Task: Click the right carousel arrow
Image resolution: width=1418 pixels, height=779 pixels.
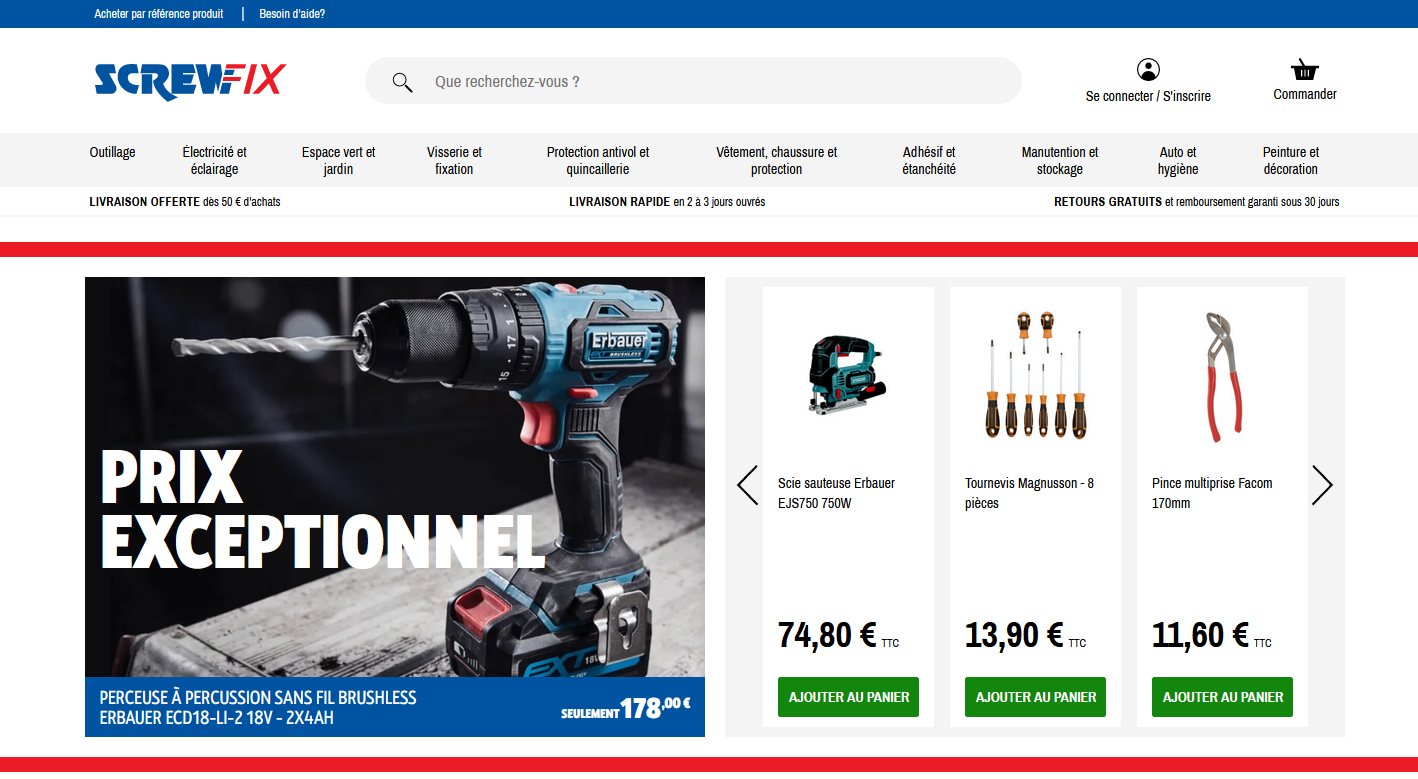Action: click(x=1322, y=484)
